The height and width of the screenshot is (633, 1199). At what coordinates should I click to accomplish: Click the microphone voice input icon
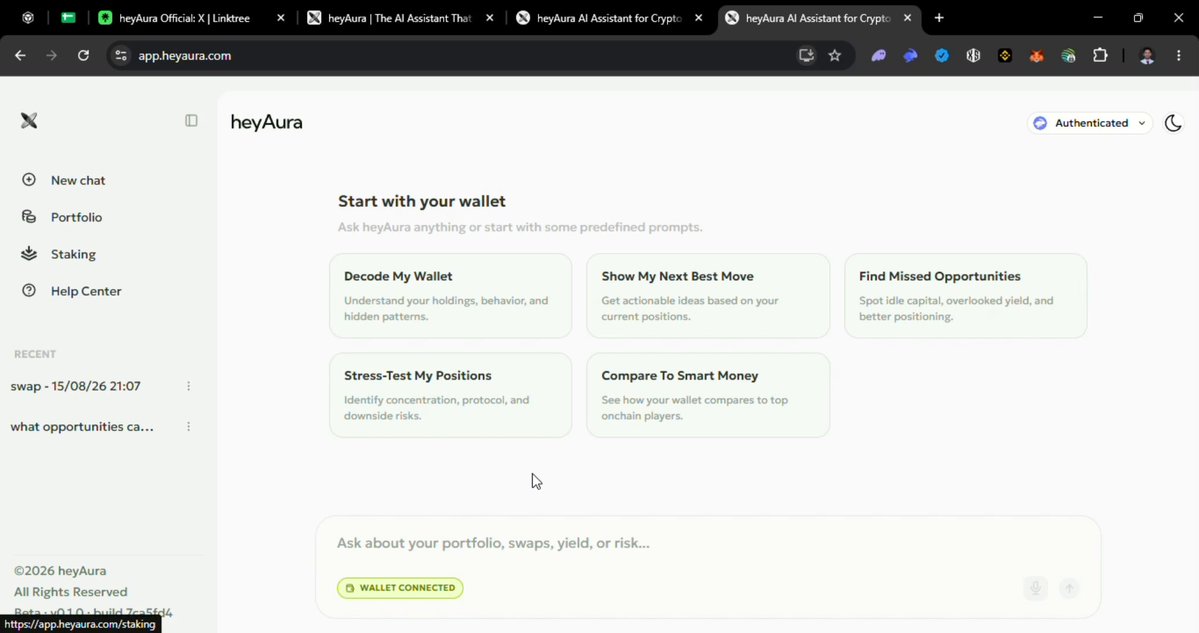click(1035, 588)
